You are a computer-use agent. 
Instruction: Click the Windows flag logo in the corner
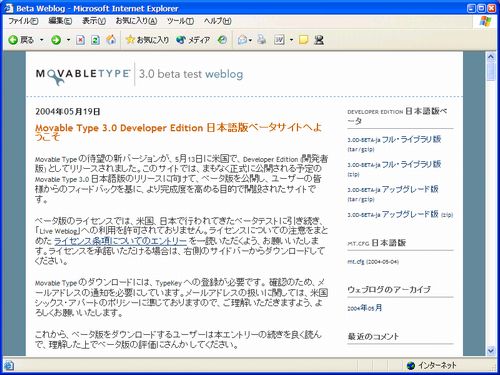pyautogui.click(x=485, y=21)
